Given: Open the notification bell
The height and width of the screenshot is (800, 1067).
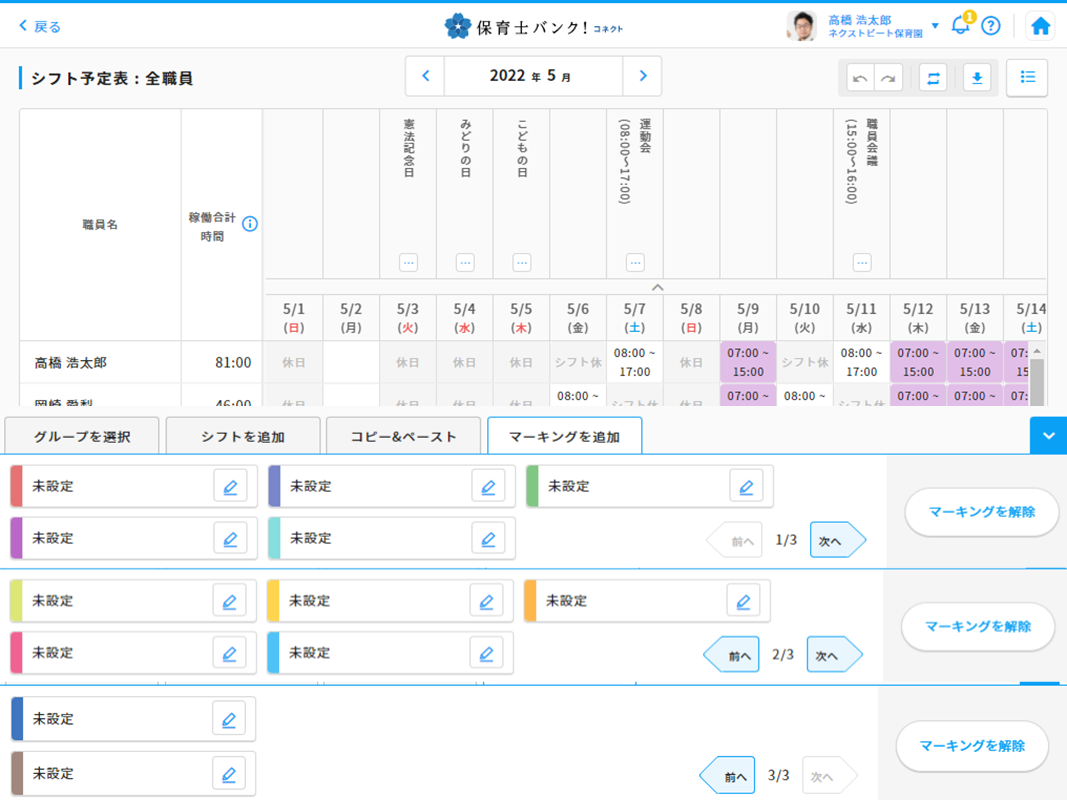Looking at the screenshot, I should [x=960, y=26].
